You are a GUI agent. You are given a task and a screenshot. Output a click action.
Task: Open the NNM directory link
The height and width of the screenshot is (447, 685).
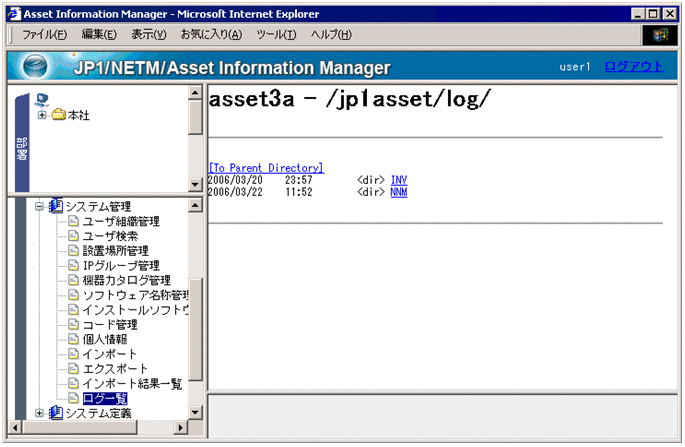(x=399, y=192)
